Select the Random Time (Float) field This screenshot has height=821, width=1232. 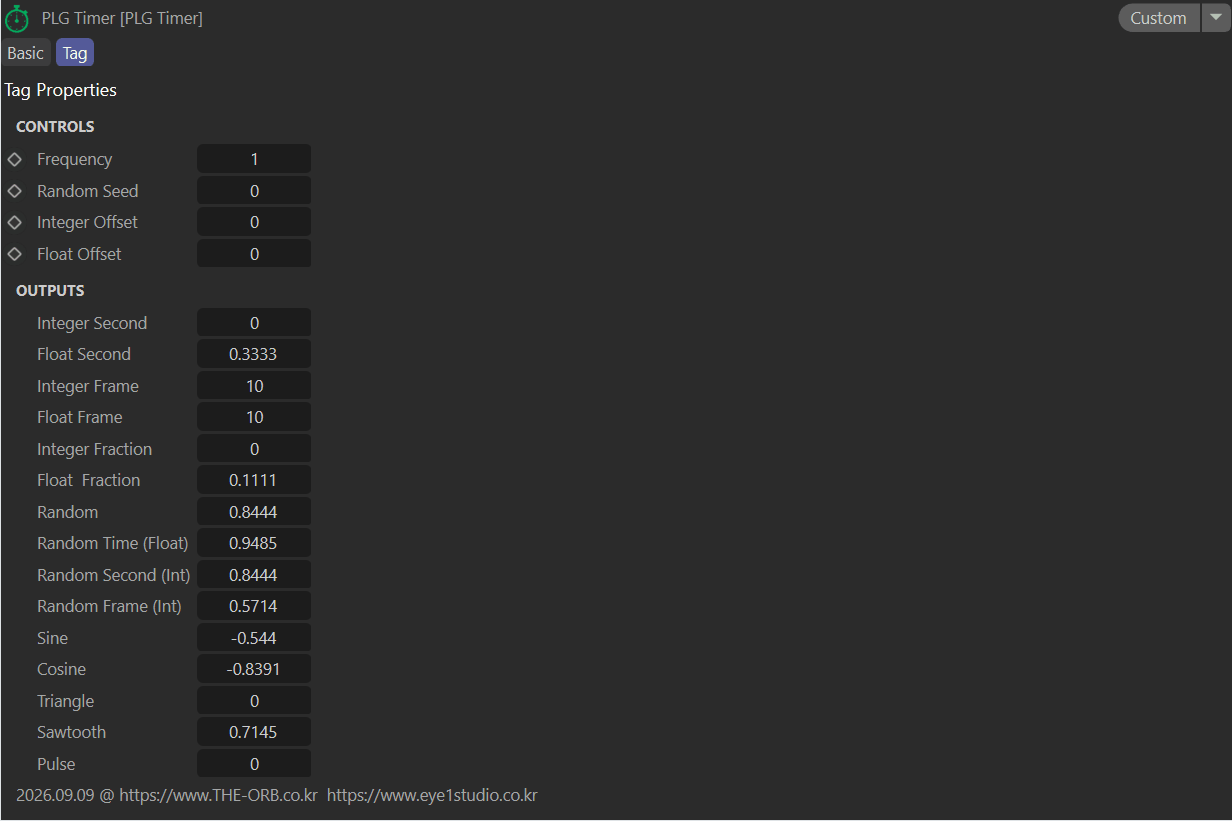[254, 543]
